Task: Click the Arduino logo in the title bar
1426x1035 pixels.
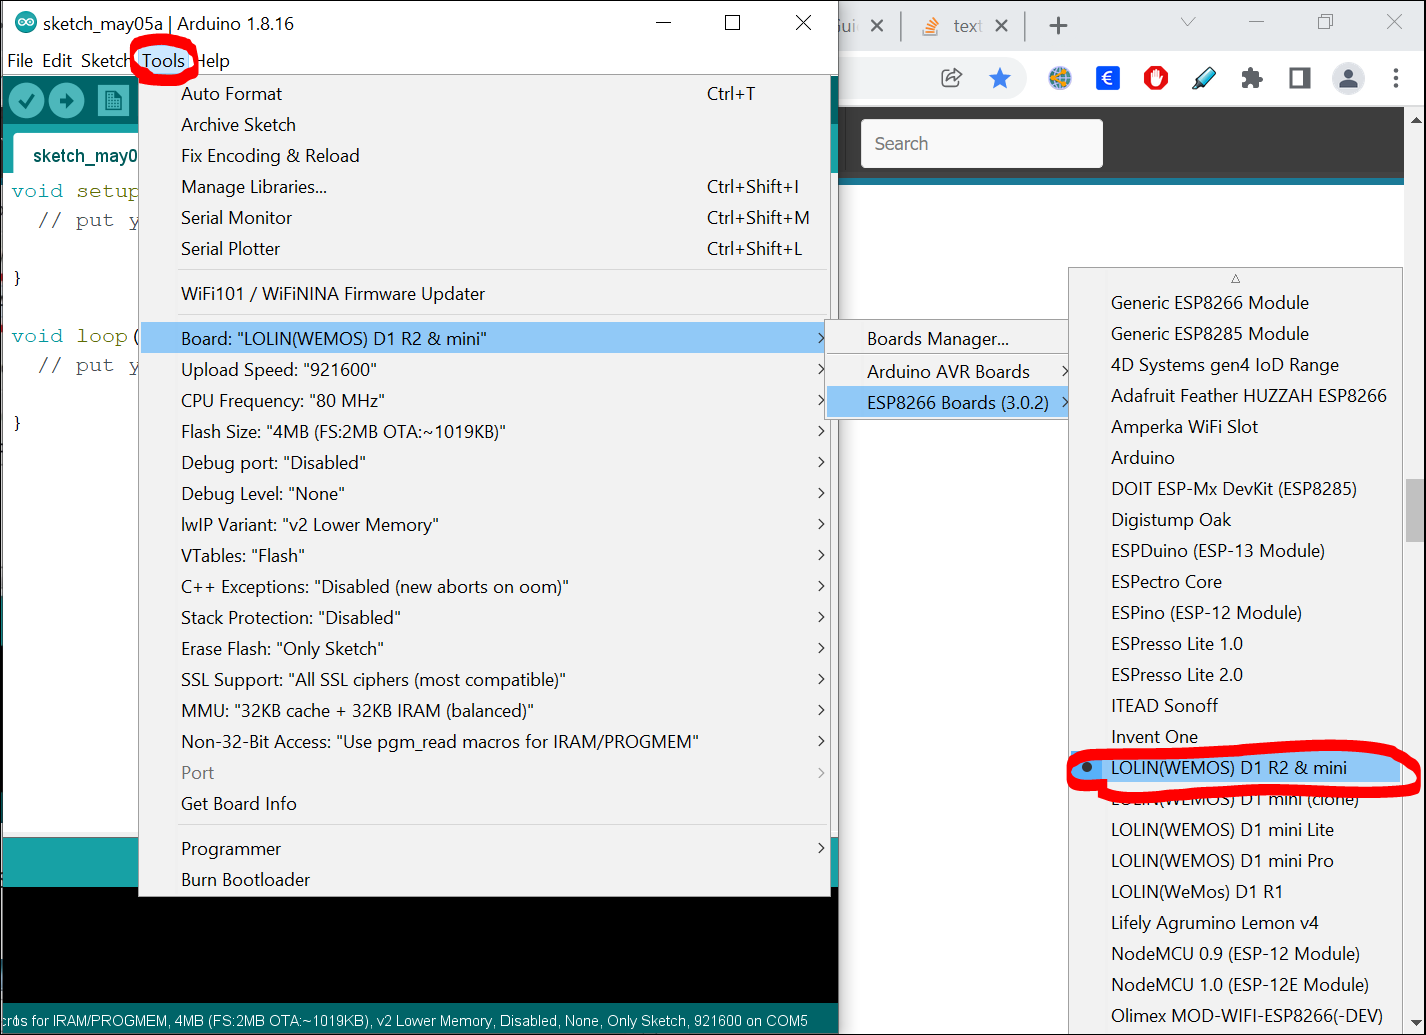Action: pos(25,23)
